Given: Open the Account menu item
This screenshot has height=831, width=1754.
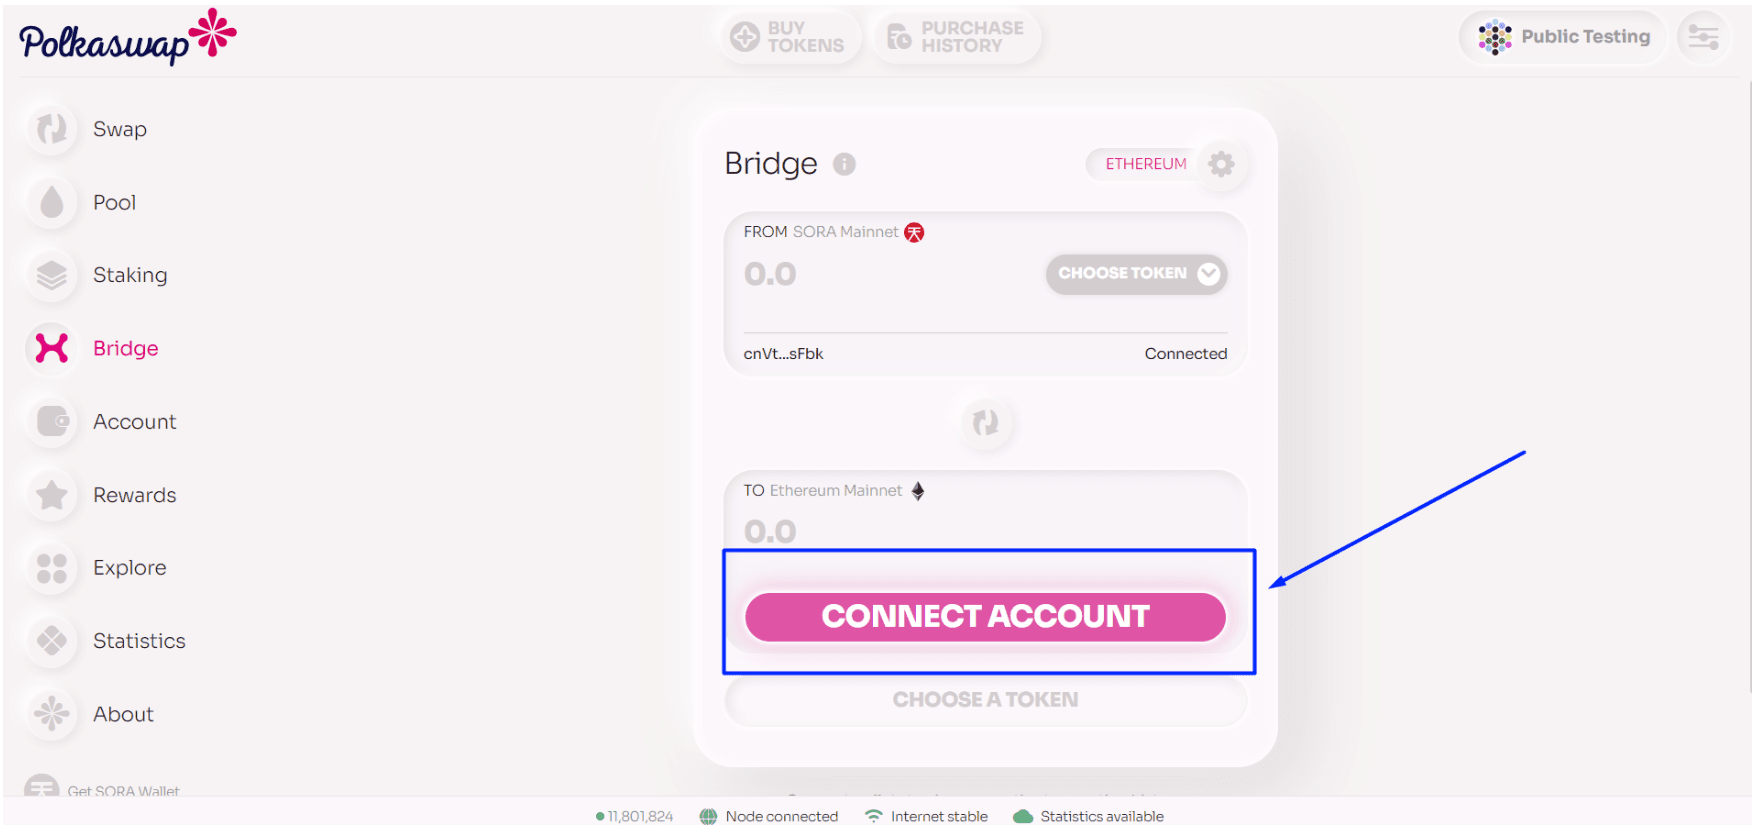Looking at the screenshot, I should (x=134, y=422).
